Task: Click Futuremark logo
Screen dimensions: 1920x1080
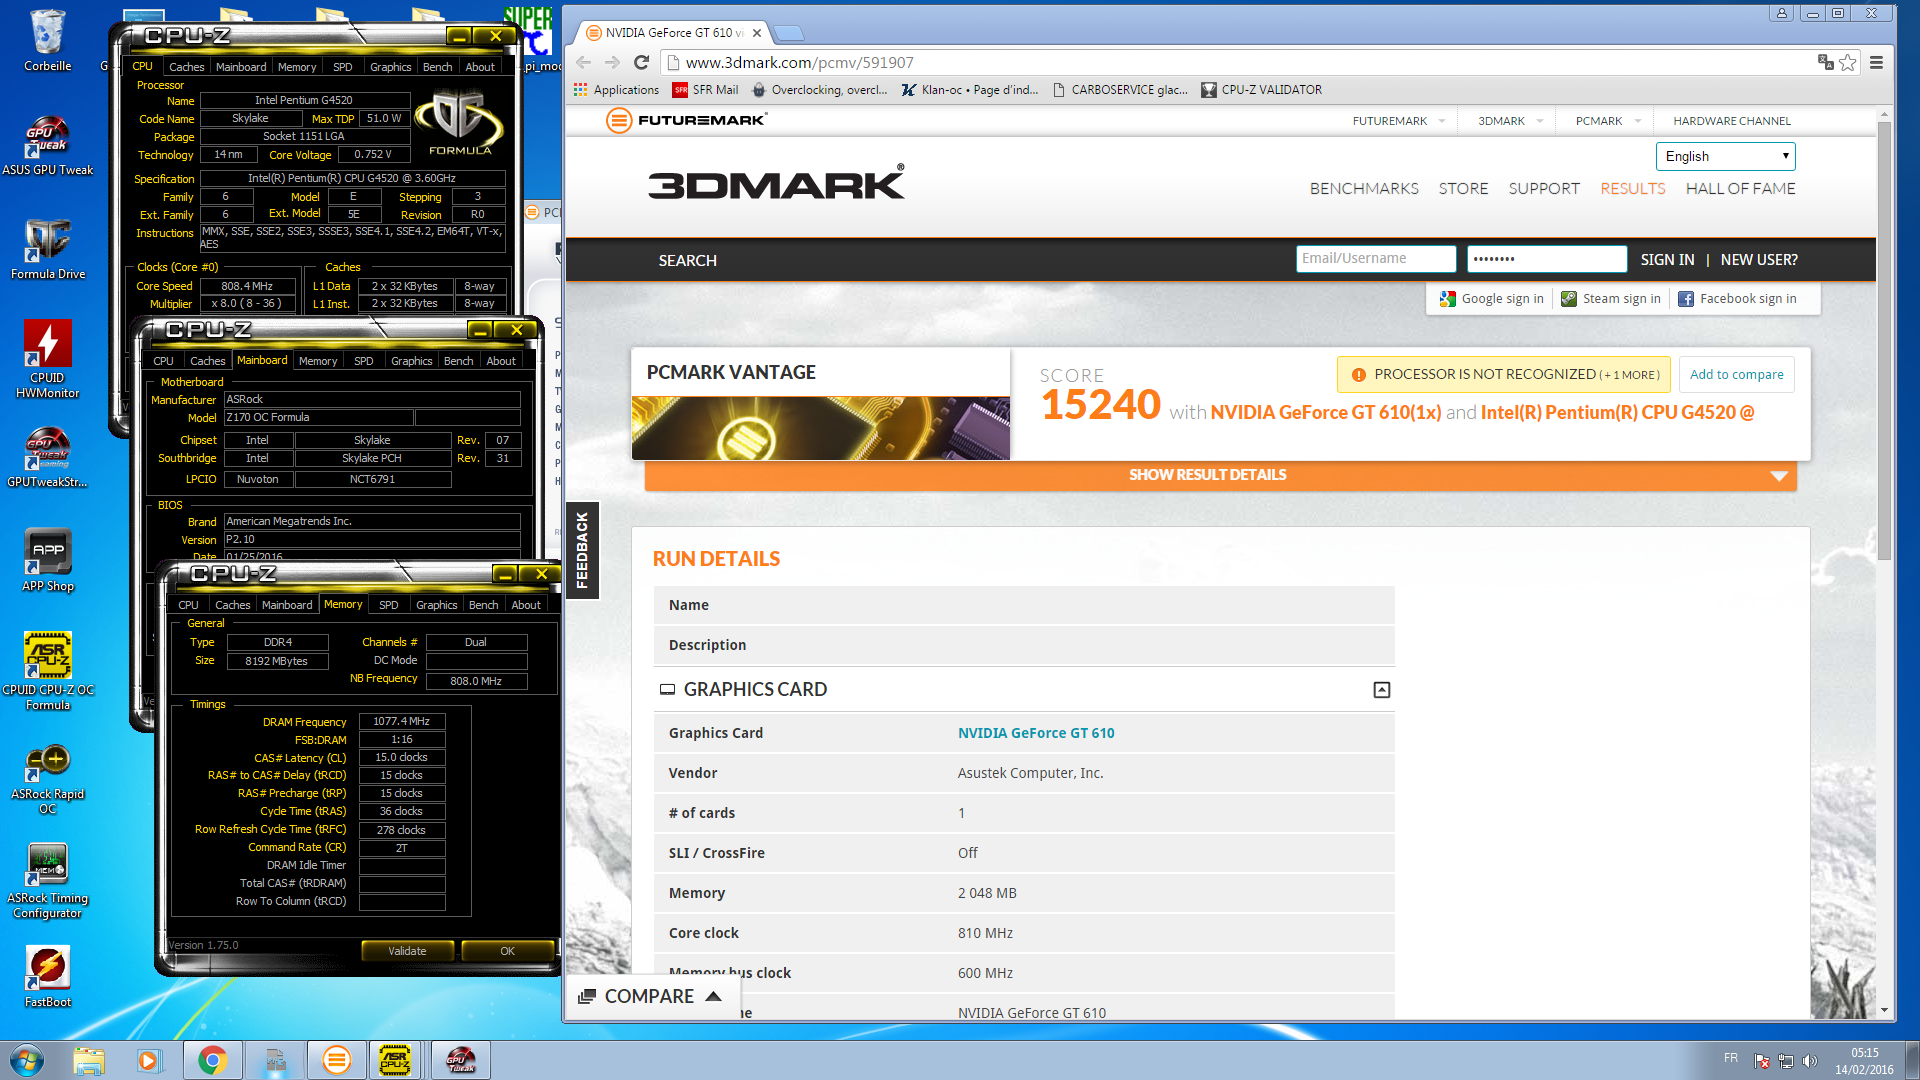Action: click(x=686, y=120)
